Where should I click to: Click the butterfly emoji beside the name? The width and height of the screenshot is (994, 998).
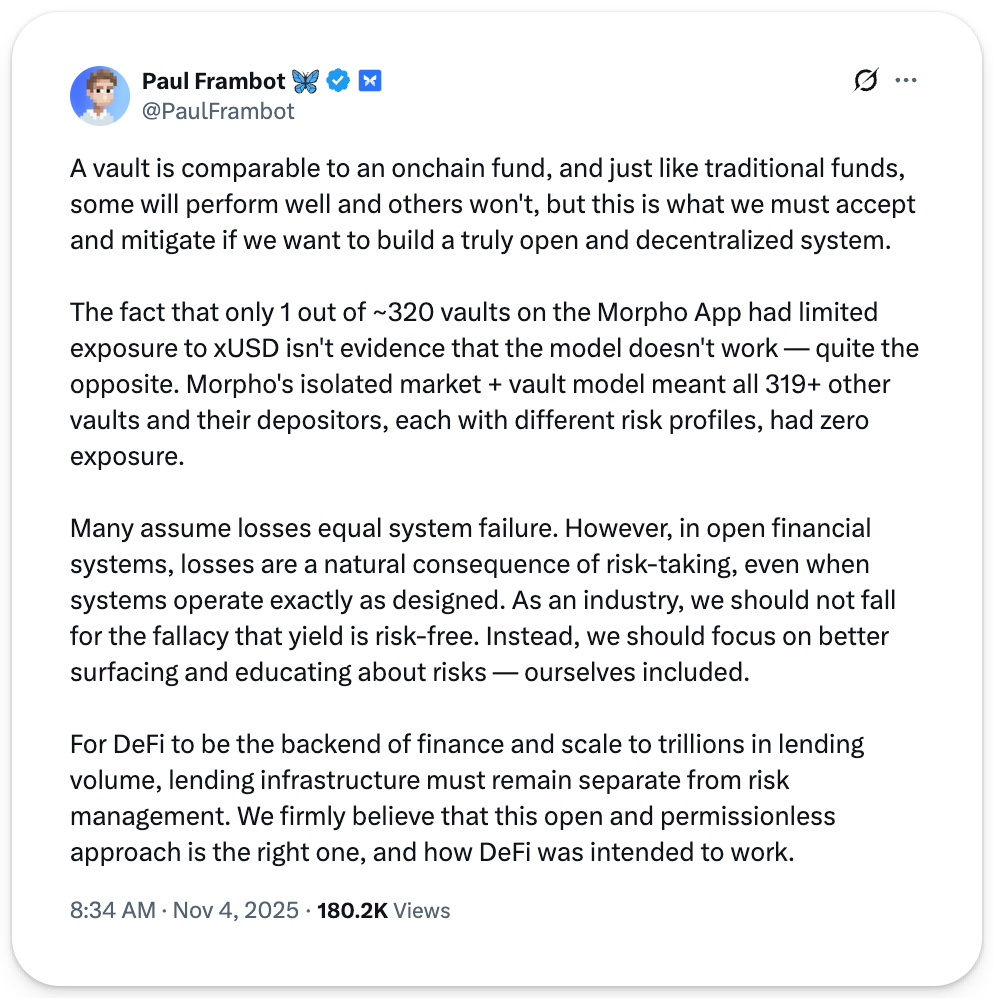coord(304,81)
